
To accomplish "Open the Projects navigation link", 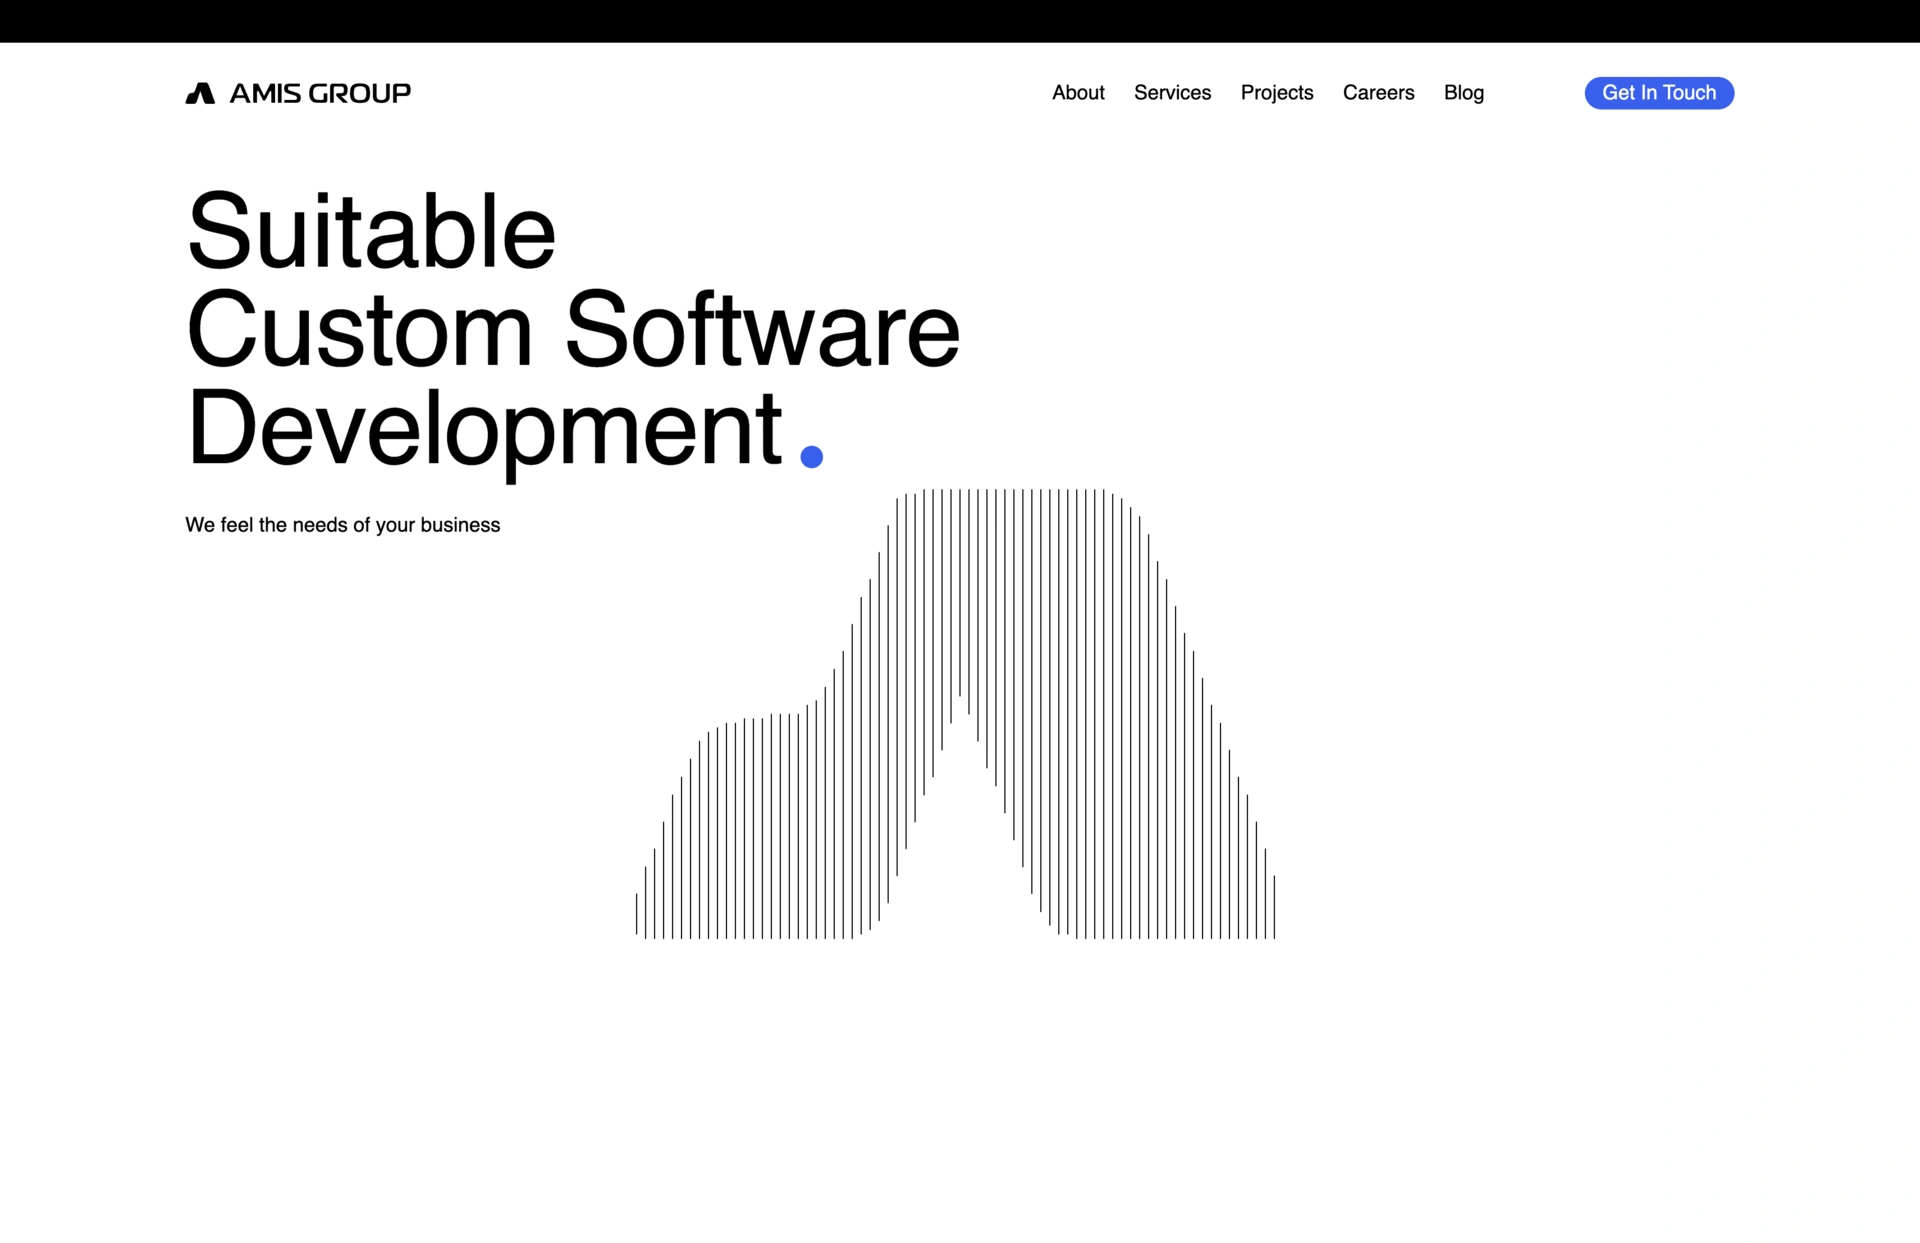I will (x=1276, y=93).
